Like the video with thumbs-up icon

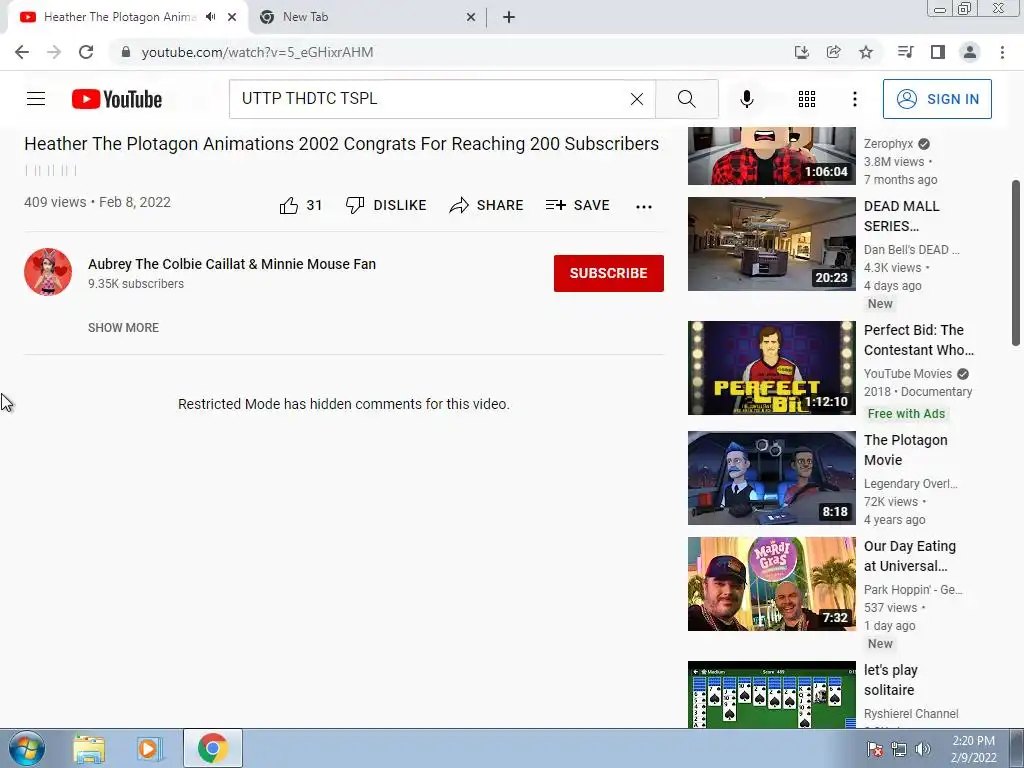click(289, 206)
